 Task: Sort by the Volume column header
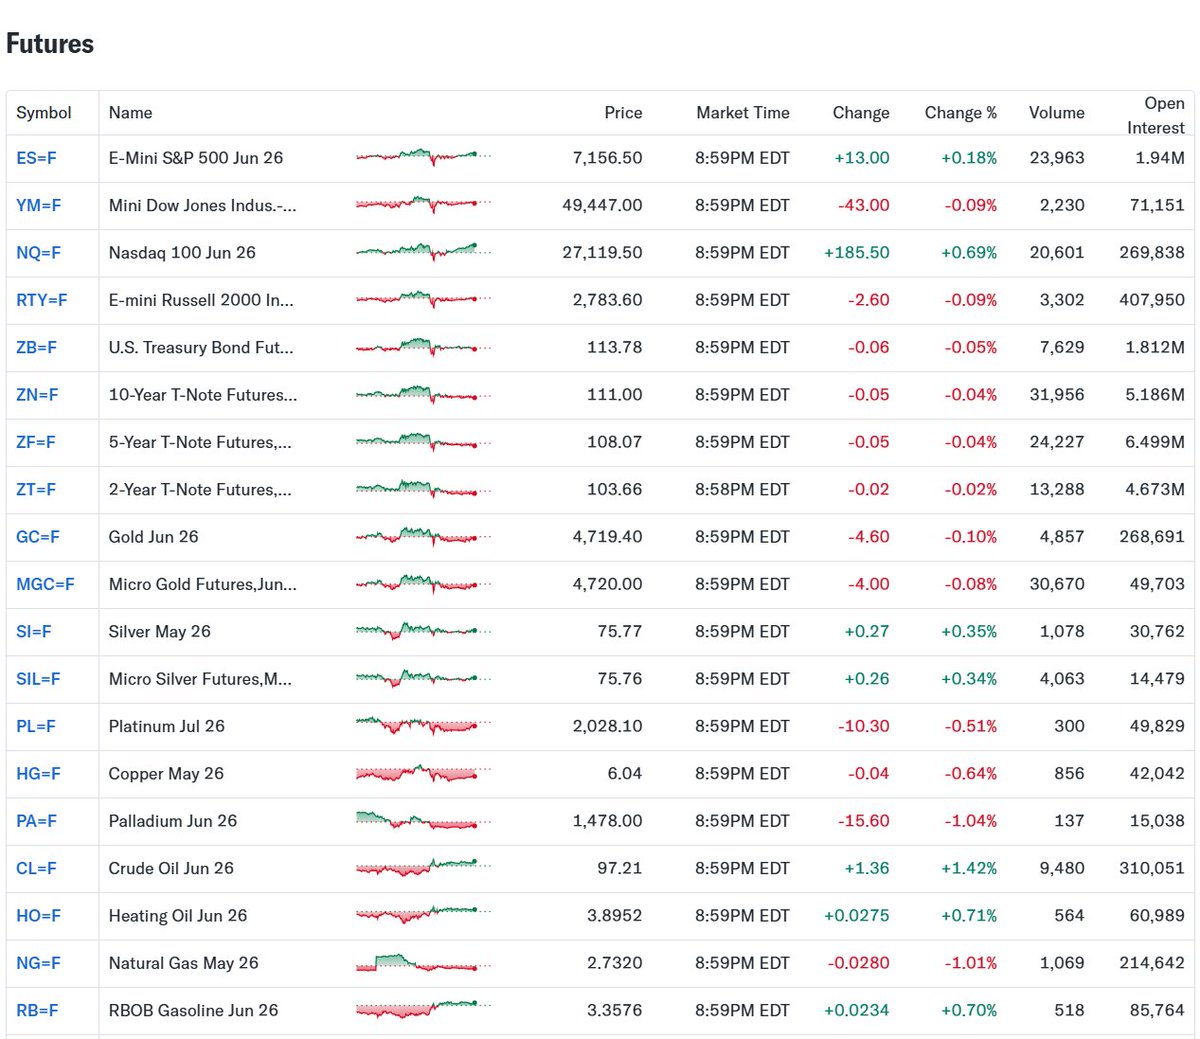coord(1057,112)
